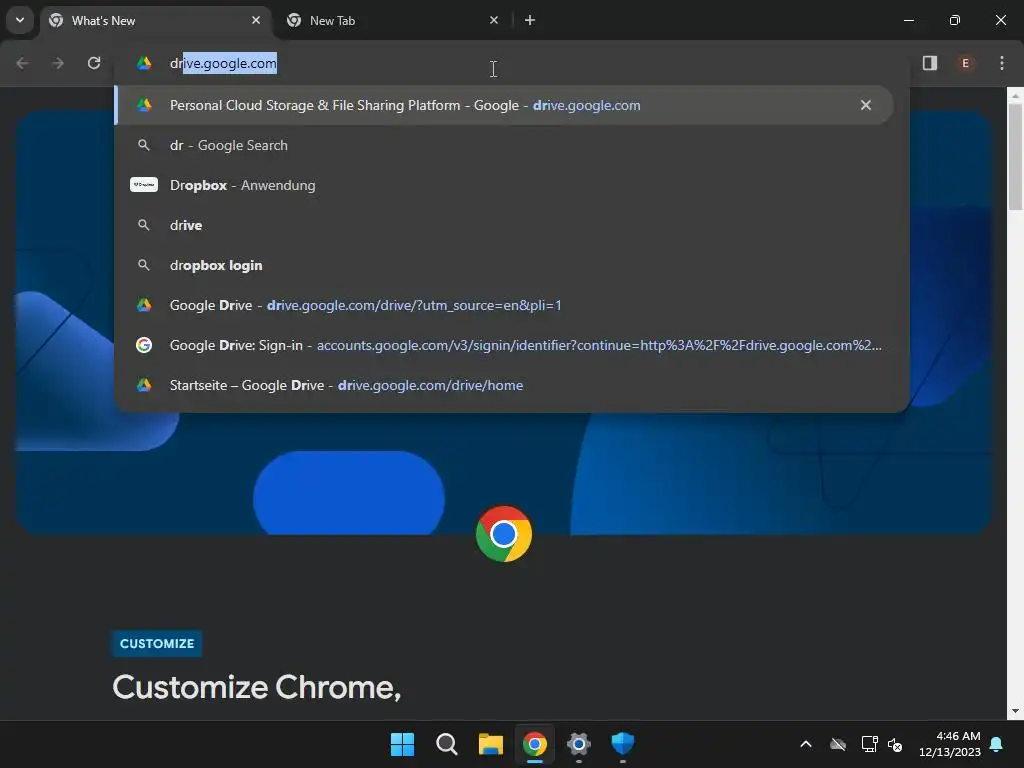Switch to the New Tab tab
Image resolution: width=1024 pixels, height=768 pixels.
point(394,20)
